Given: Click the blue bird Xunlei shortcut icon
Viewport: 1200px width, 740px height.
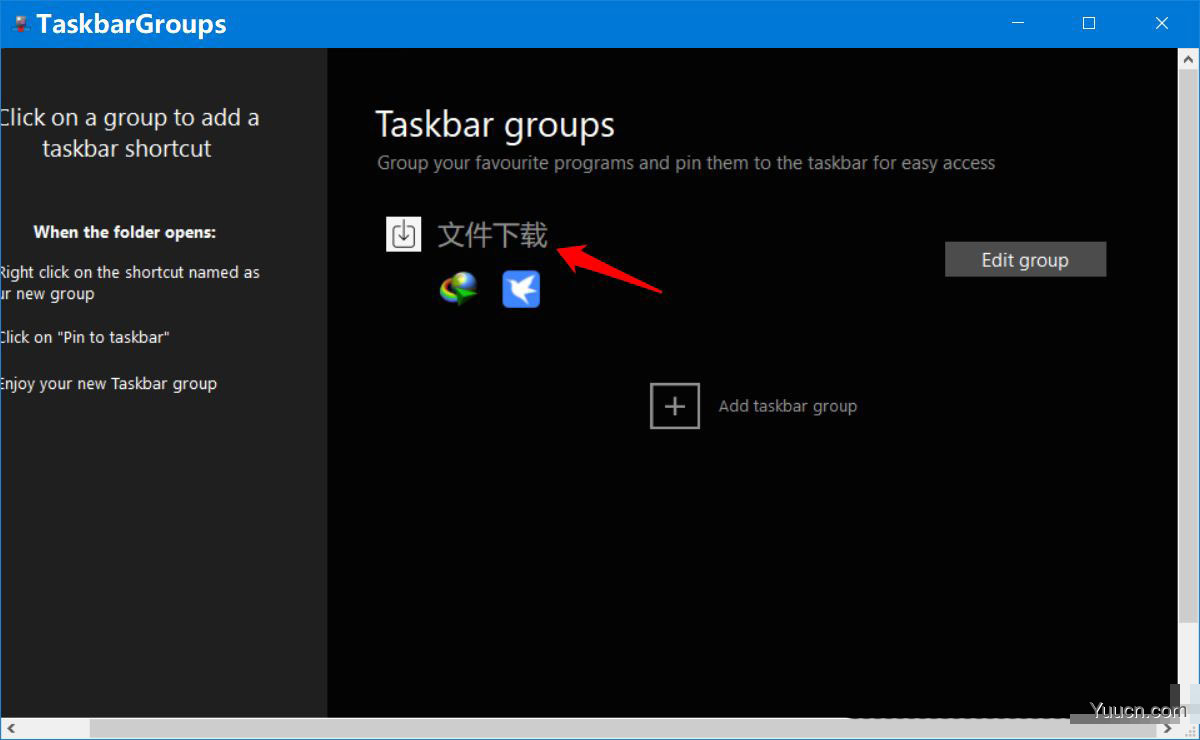Looking at the screenshot, I should point(521,289).
